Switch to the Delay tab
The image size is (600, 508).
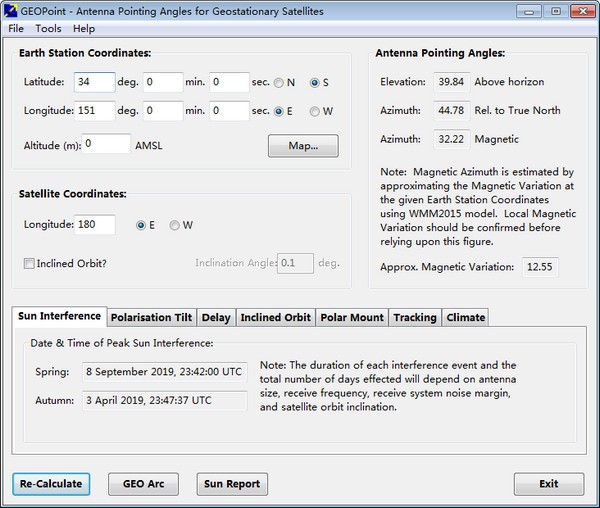tap(215, 318)
